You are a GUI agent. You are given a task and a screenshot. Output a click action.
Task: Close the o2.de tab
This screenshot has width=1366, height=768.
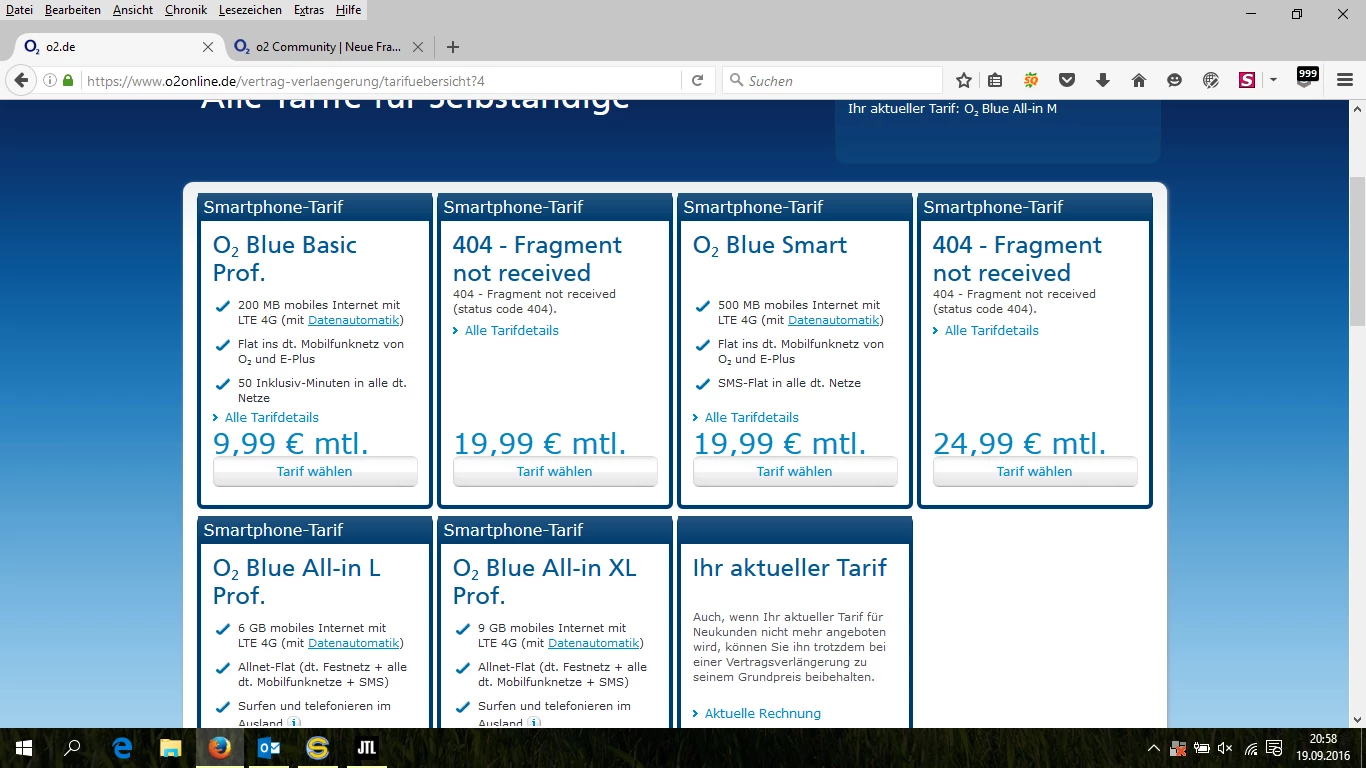(x=208, y=47)
